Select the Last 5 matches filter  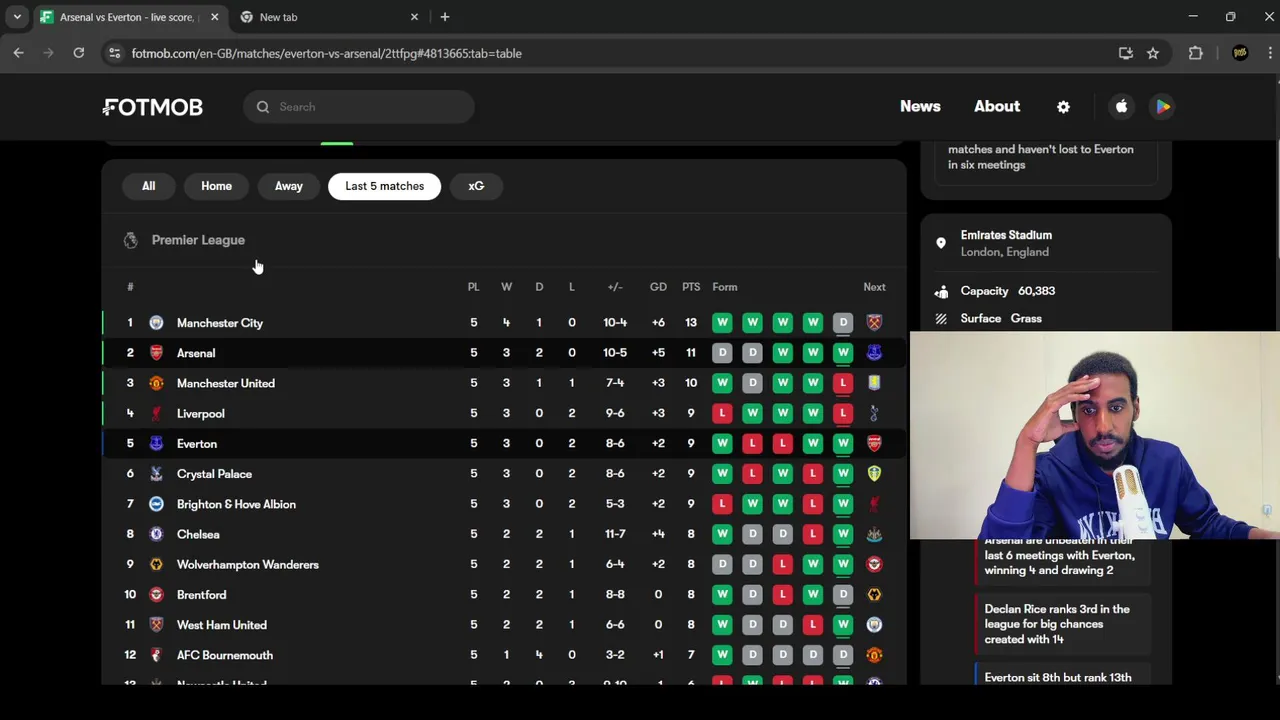point(384,186)
